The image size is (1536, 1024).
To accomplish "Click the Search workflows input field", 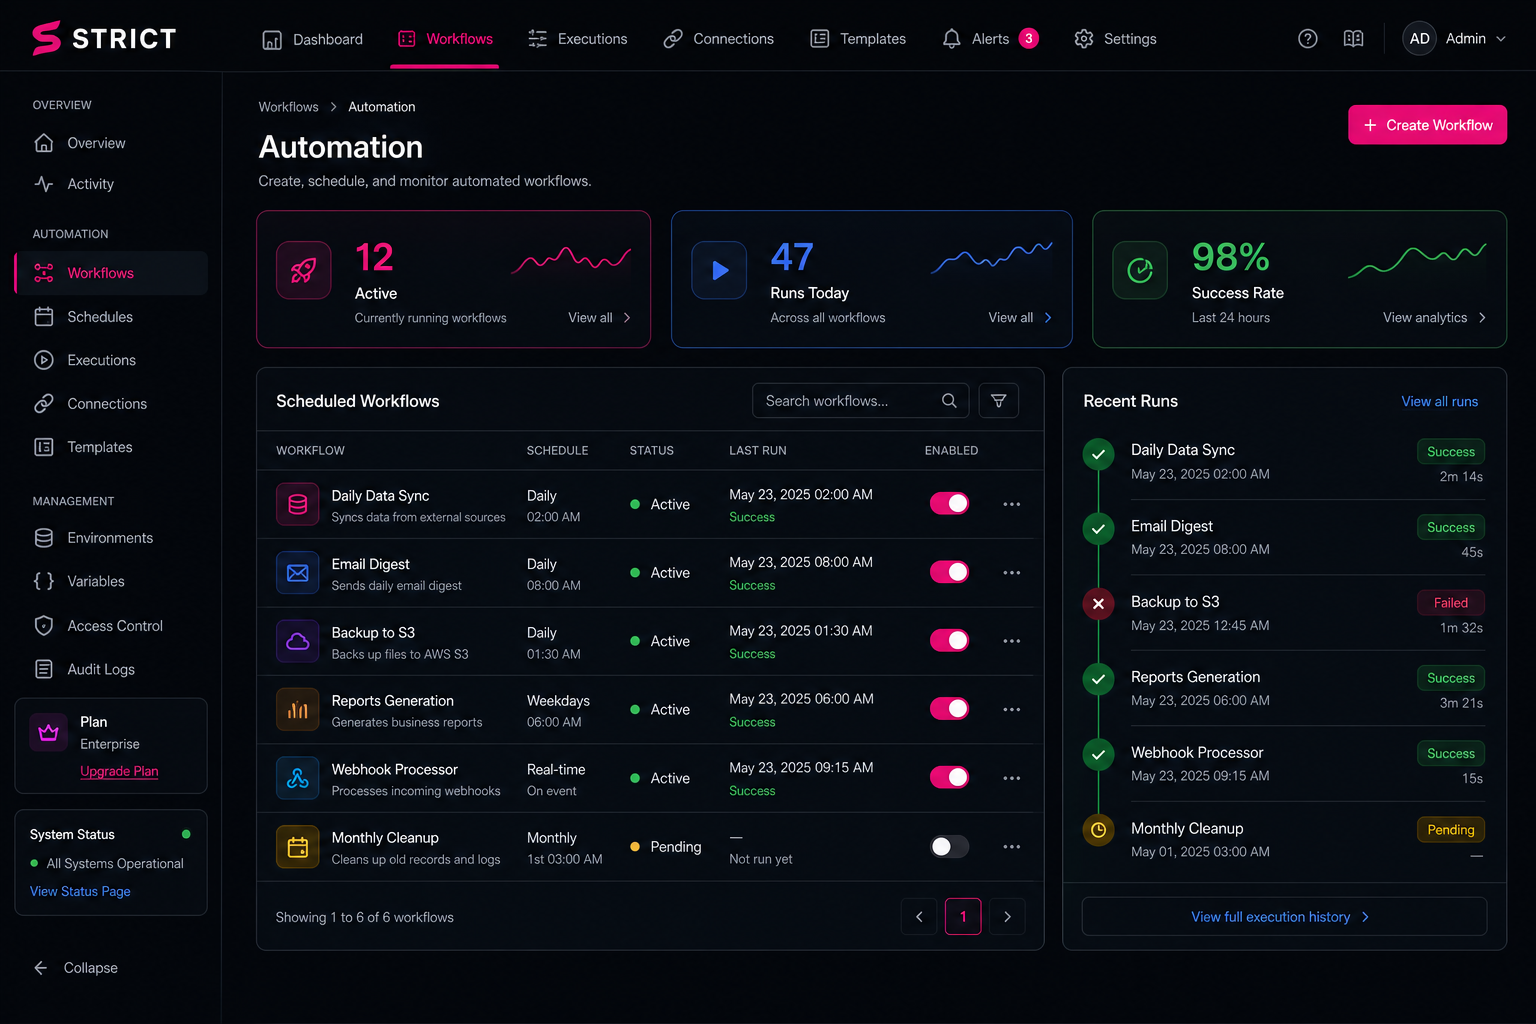I will coord(860,401).
